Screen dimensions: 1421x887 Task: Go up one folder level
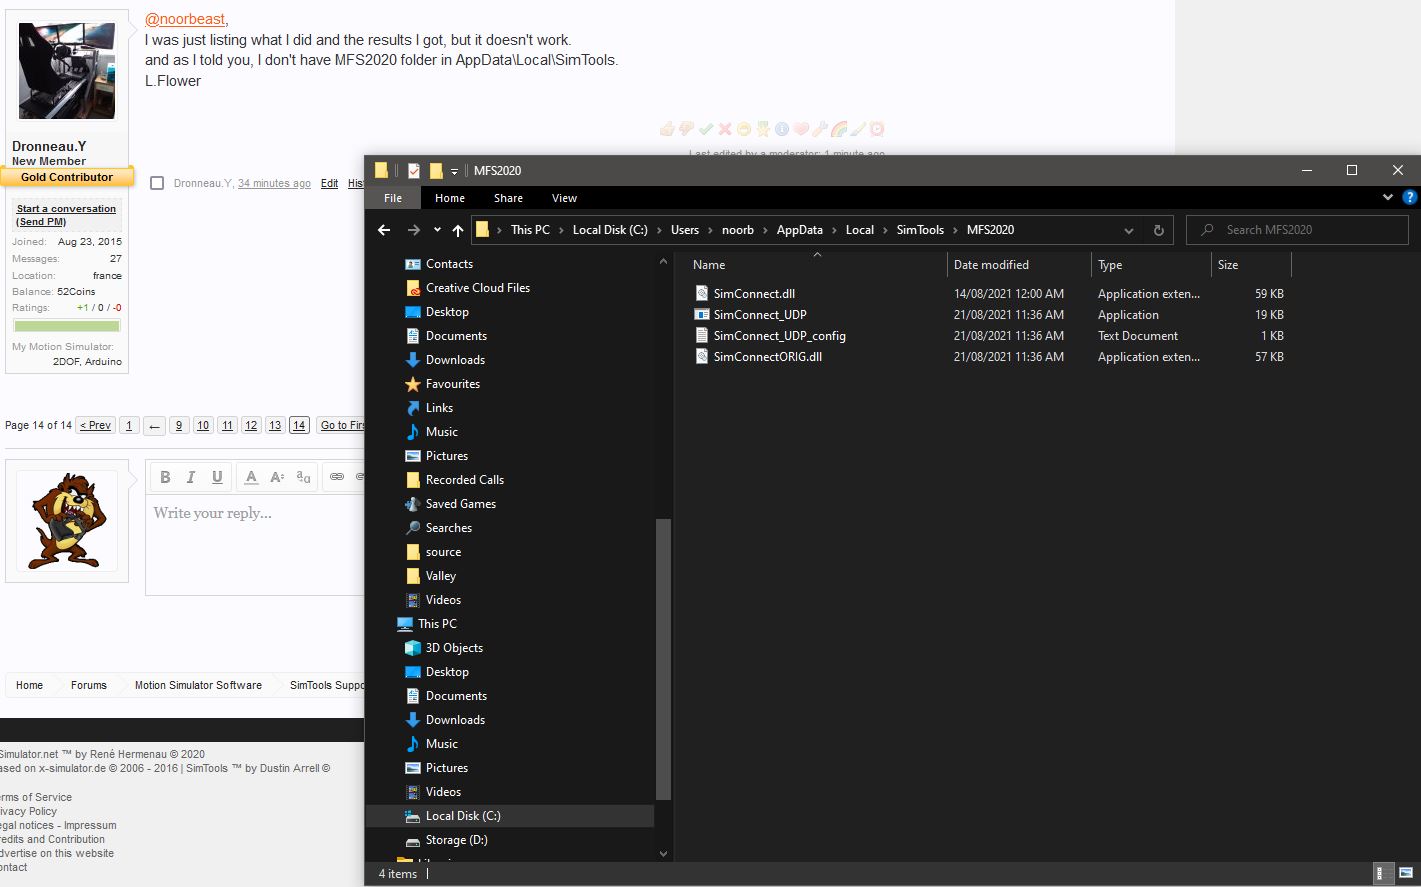(x=458, y=230)
